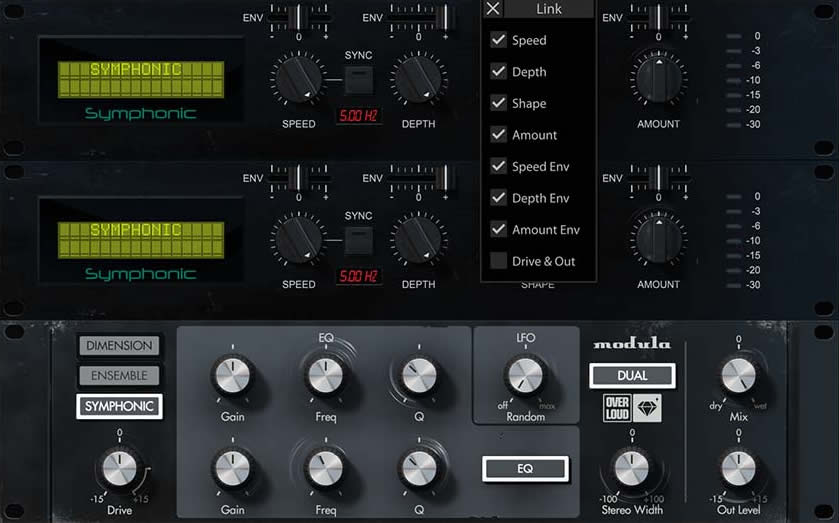Click the upper unit amount ENV slider
Screen dimensions: 839x523
(659, 18)
